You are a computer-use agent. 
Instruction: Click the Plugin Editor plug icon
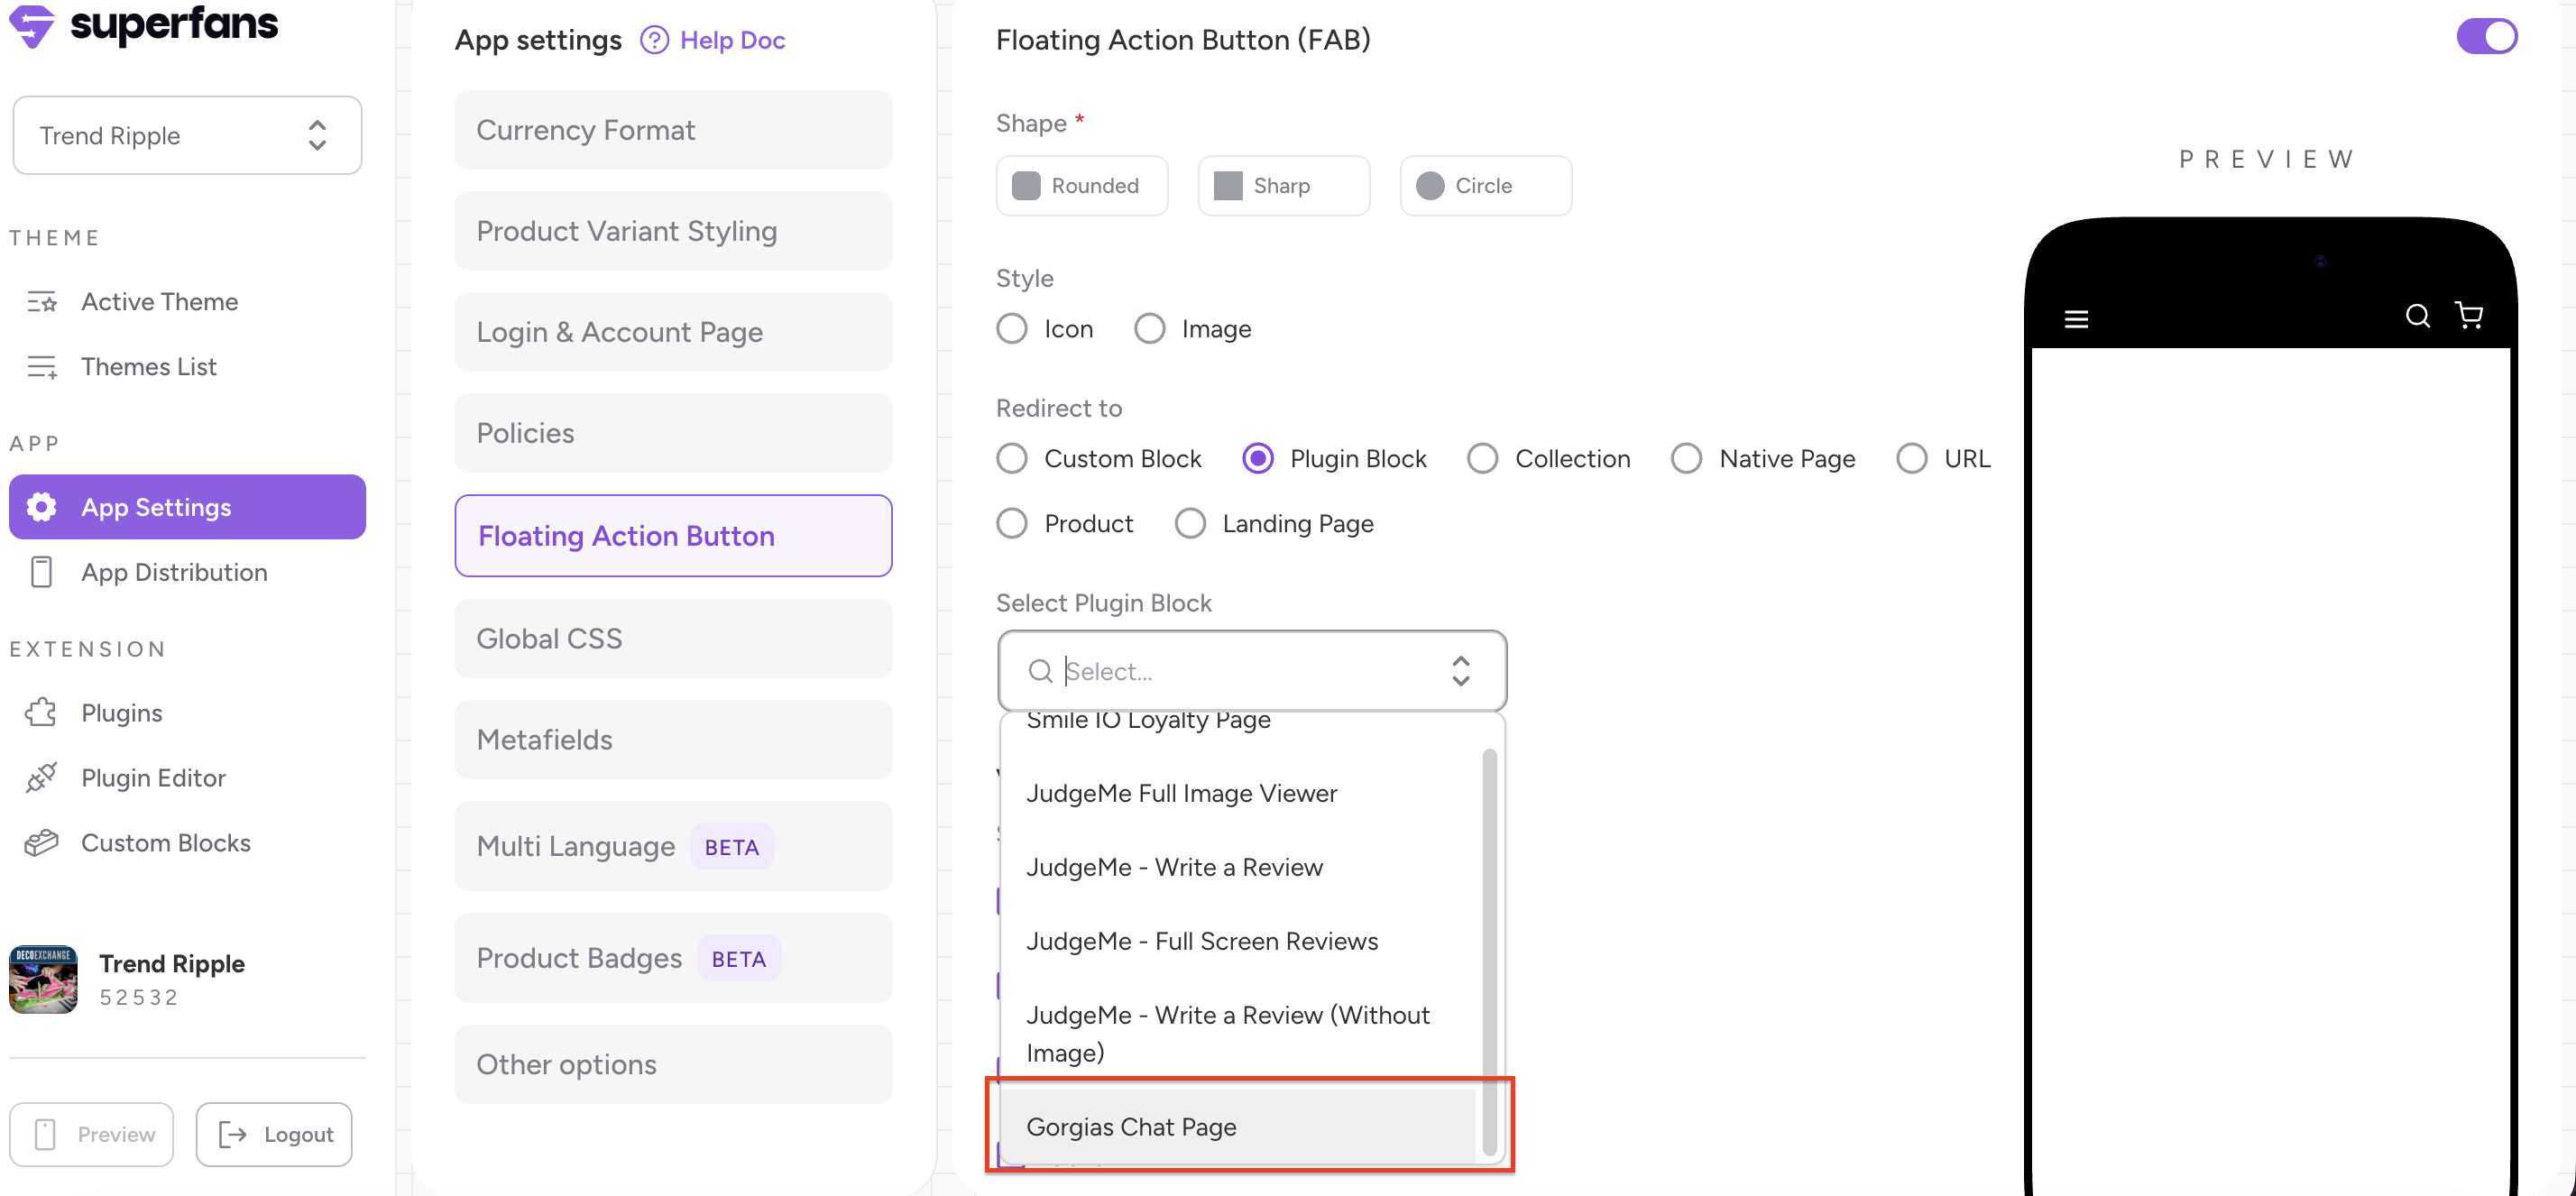click(x=41, y=778)
